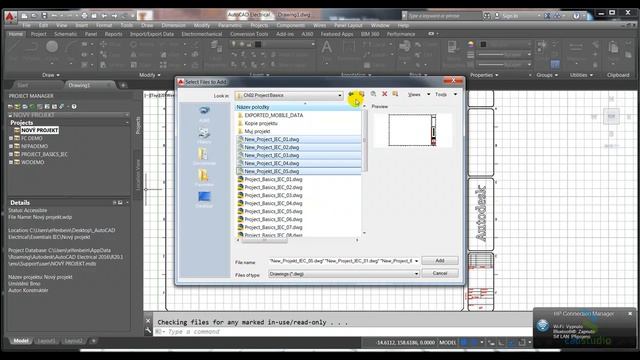Expand the Modify ribbon panel
The height and width of the screenshot is (360, 640).
pyautogui.click(x=149, y=75)
